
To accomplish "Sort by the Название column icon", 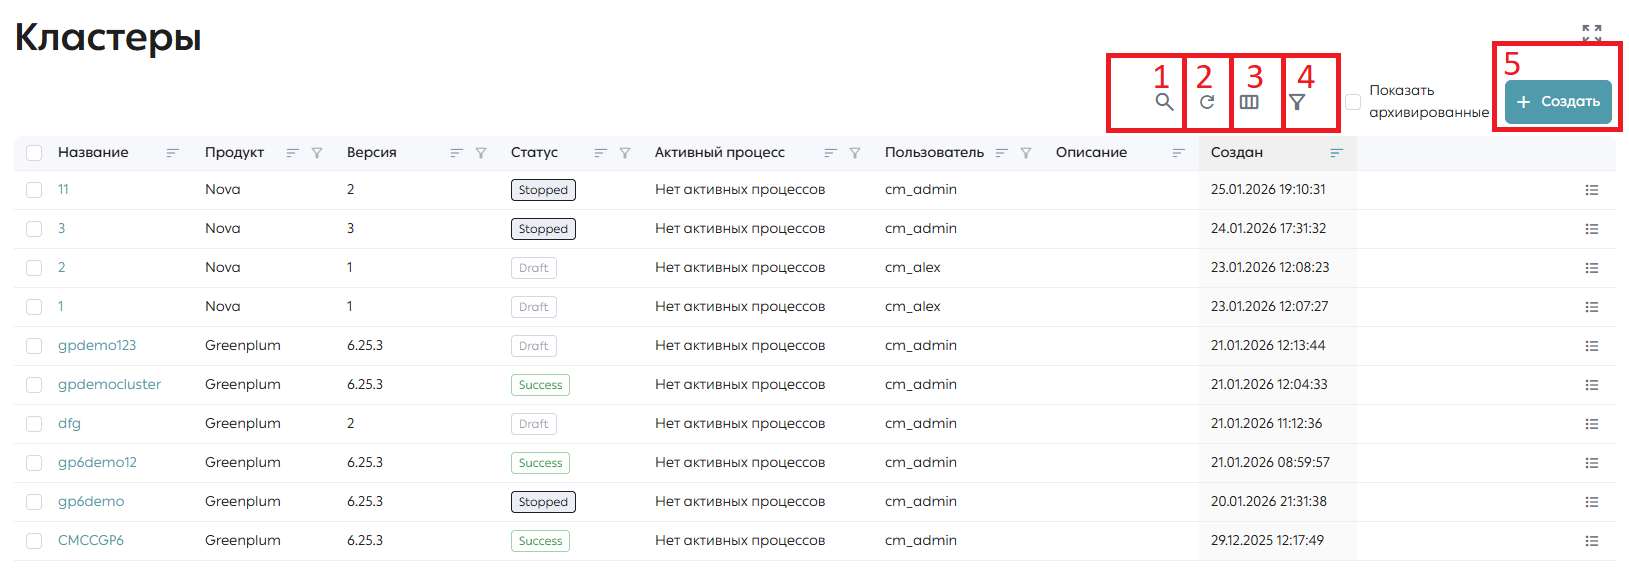I will (172, 153).
